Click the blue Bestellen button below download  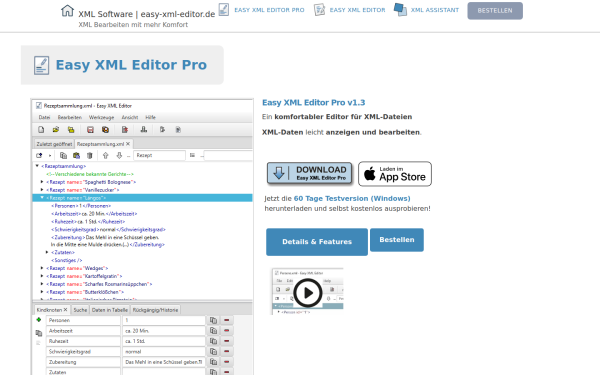pos(397,240)
